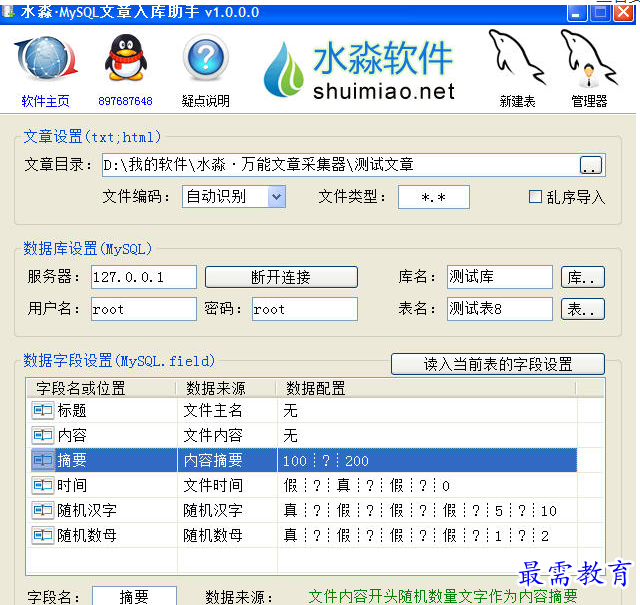
Task: Click the 字段名或位置 column header
Action: pos(101,388)
